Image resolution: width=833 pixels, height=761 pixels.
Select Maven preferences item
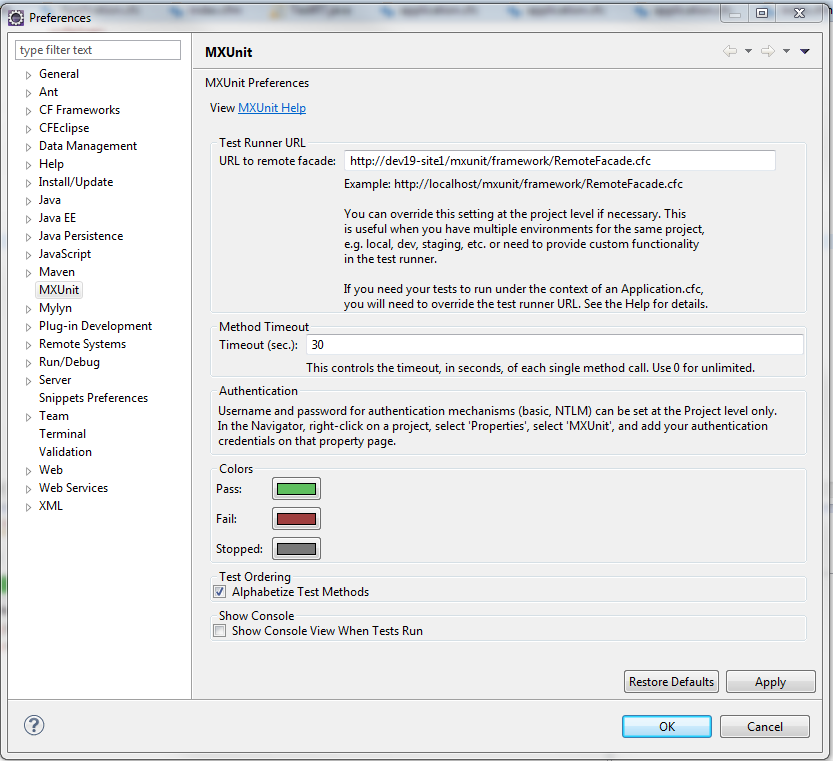[x=57, y=272]
